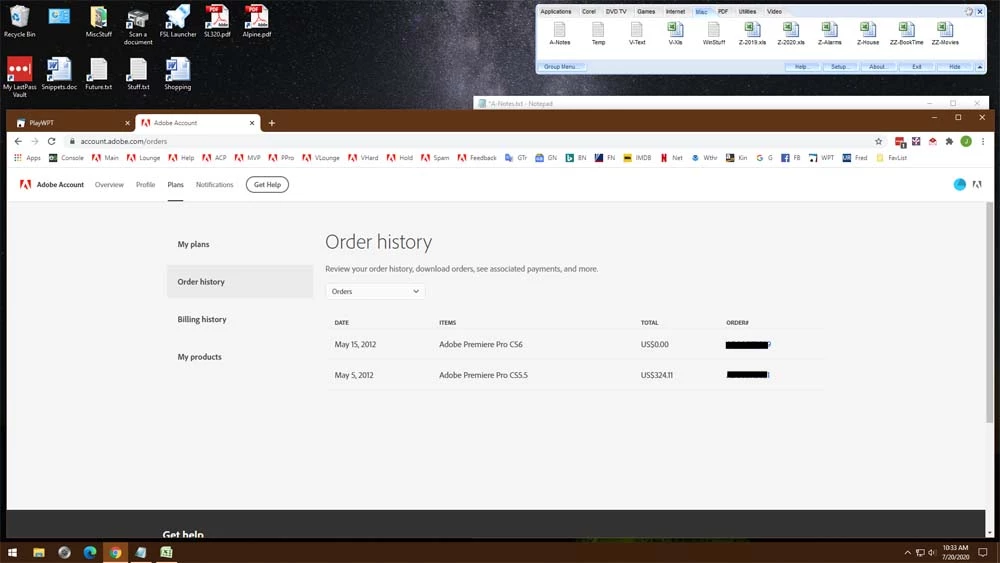Open WinStuff in the launcher panel

click(714, 33)
